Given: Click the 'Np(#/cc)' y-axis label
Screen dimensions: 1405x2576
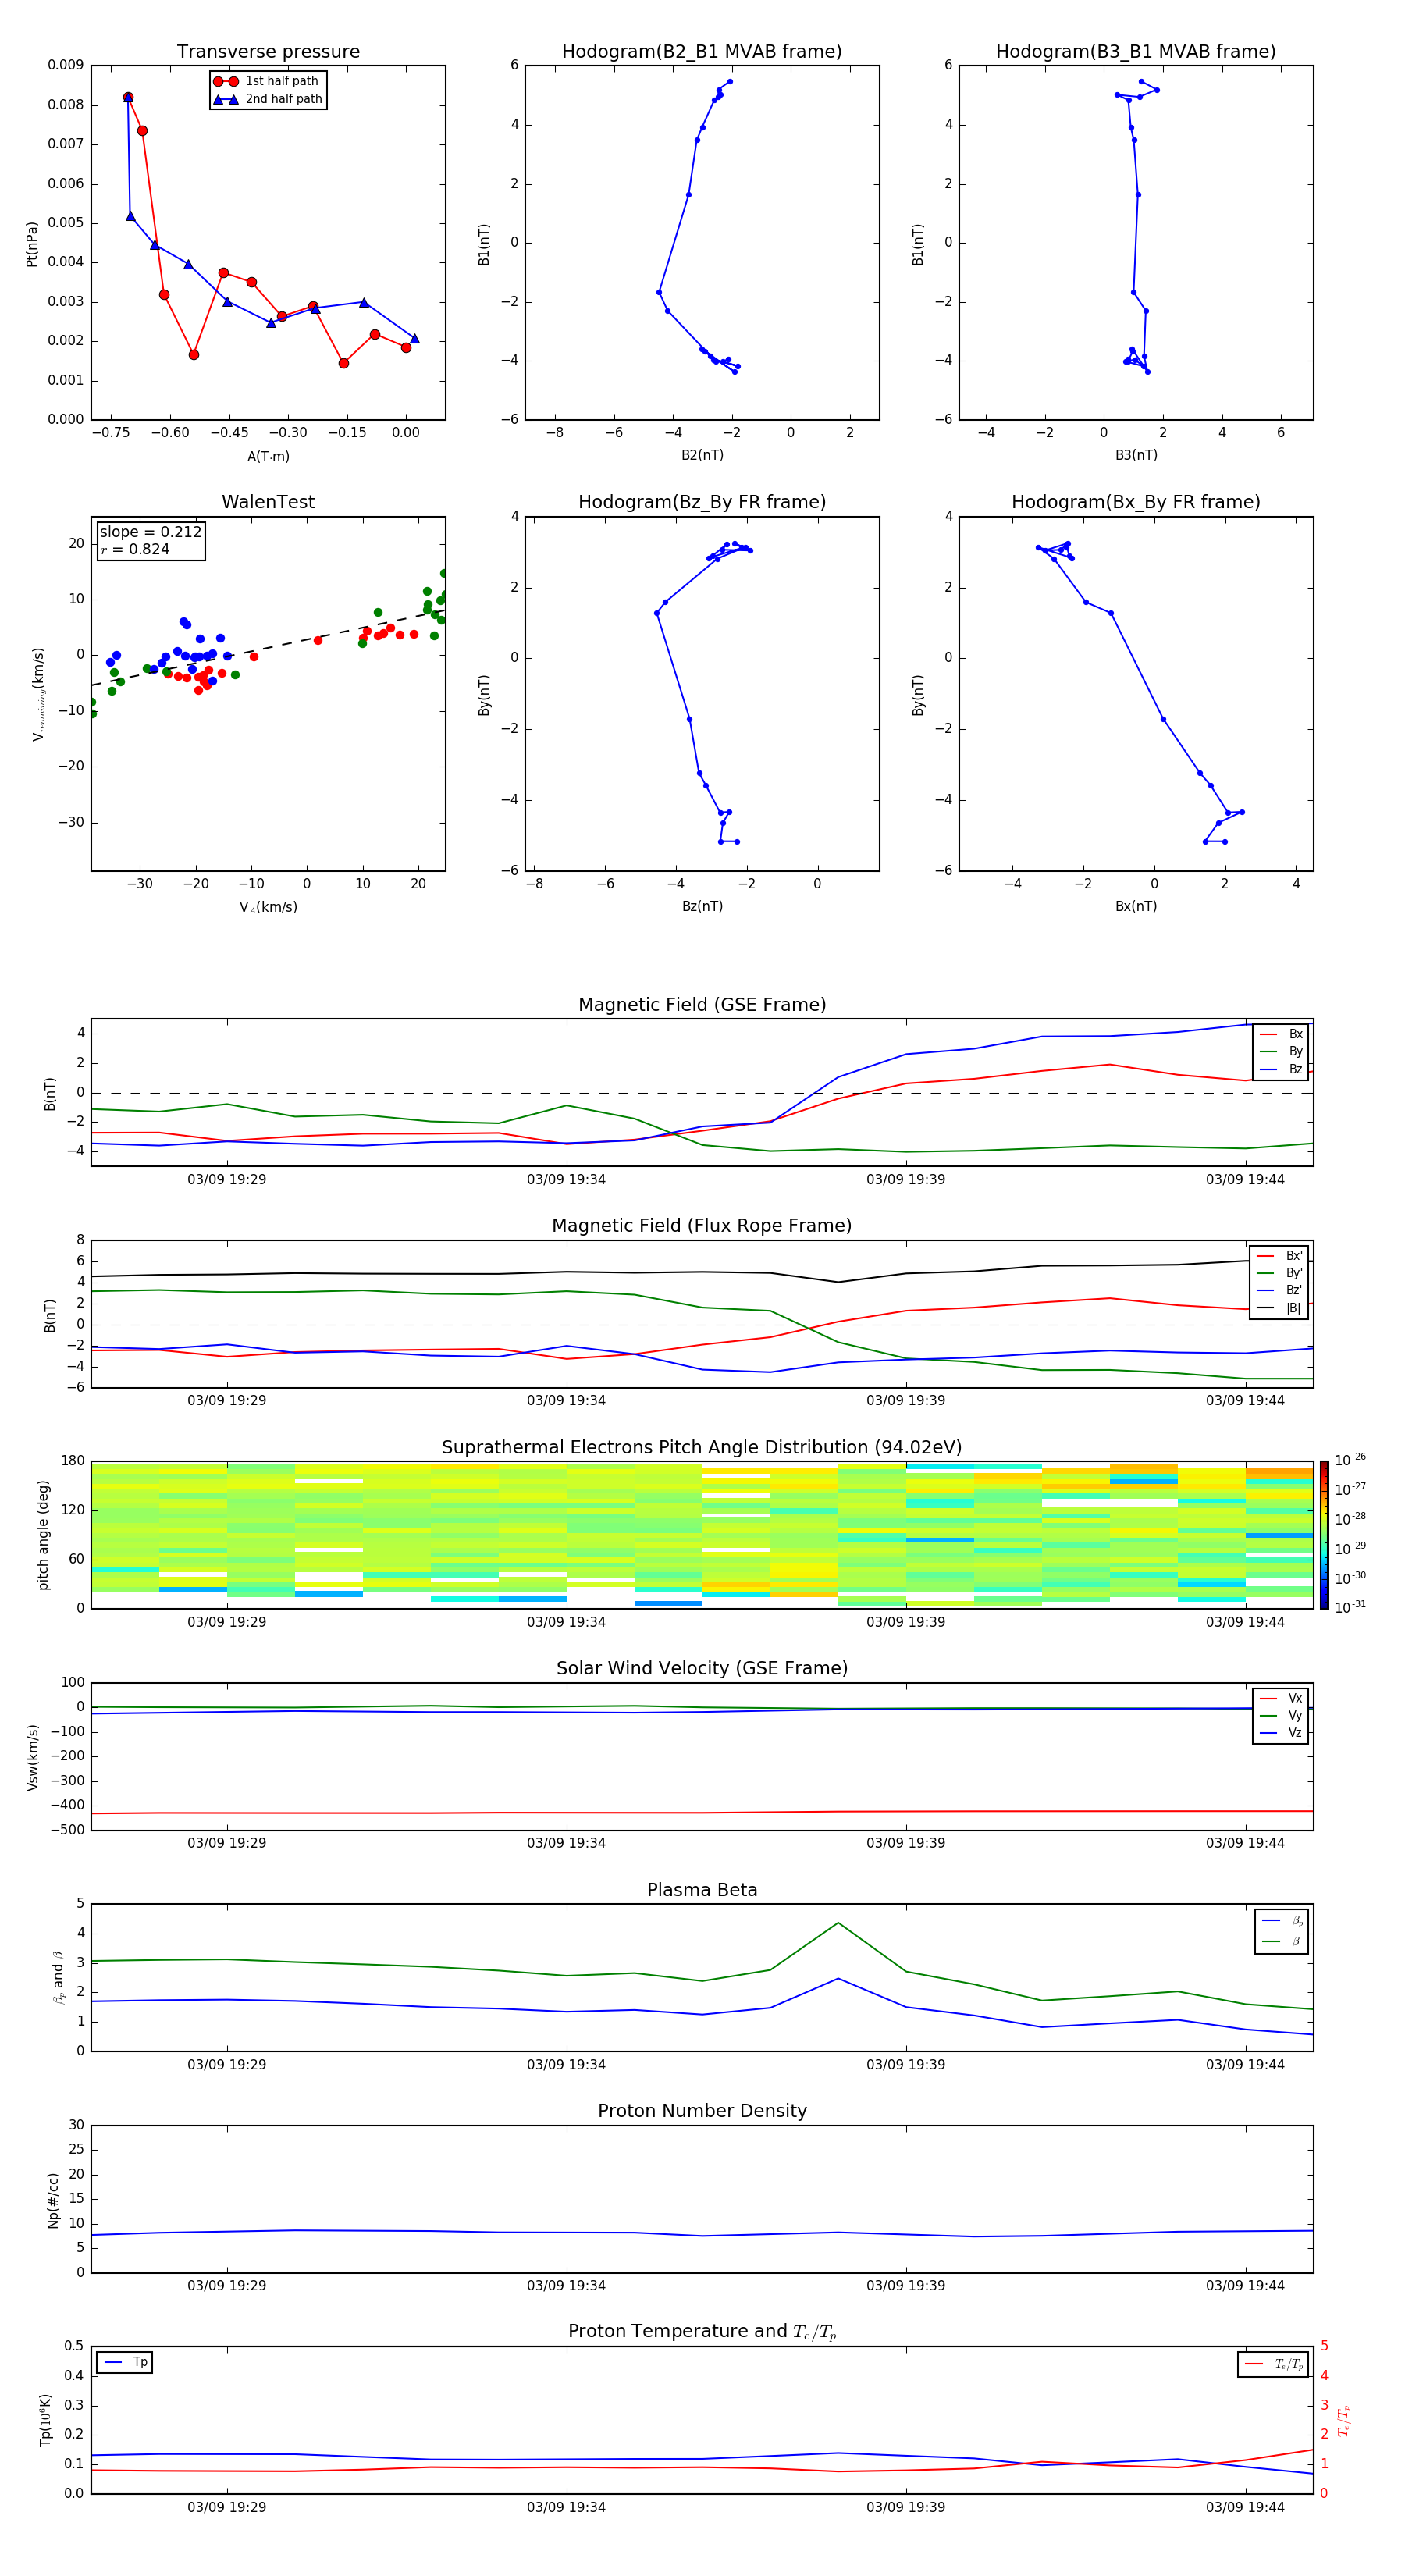Looking at the screenshot, I should point(53,2199).
